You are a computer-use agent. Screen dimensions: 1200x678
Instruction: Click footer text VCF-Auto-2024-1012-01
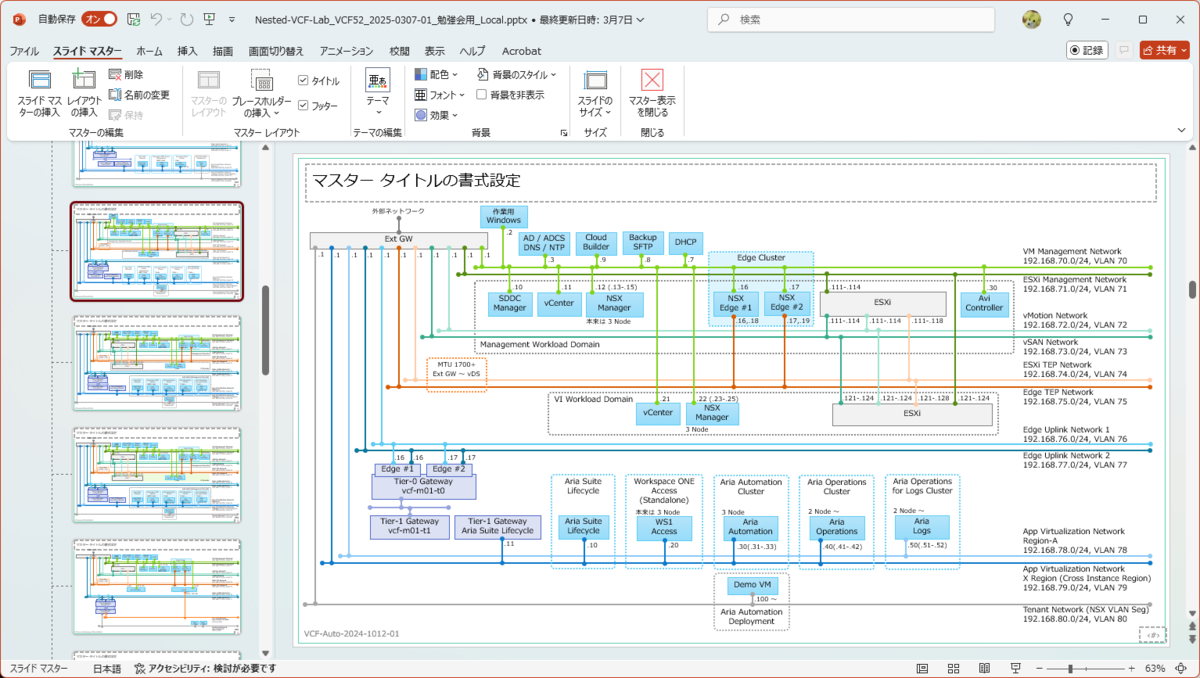click(351, 634)
